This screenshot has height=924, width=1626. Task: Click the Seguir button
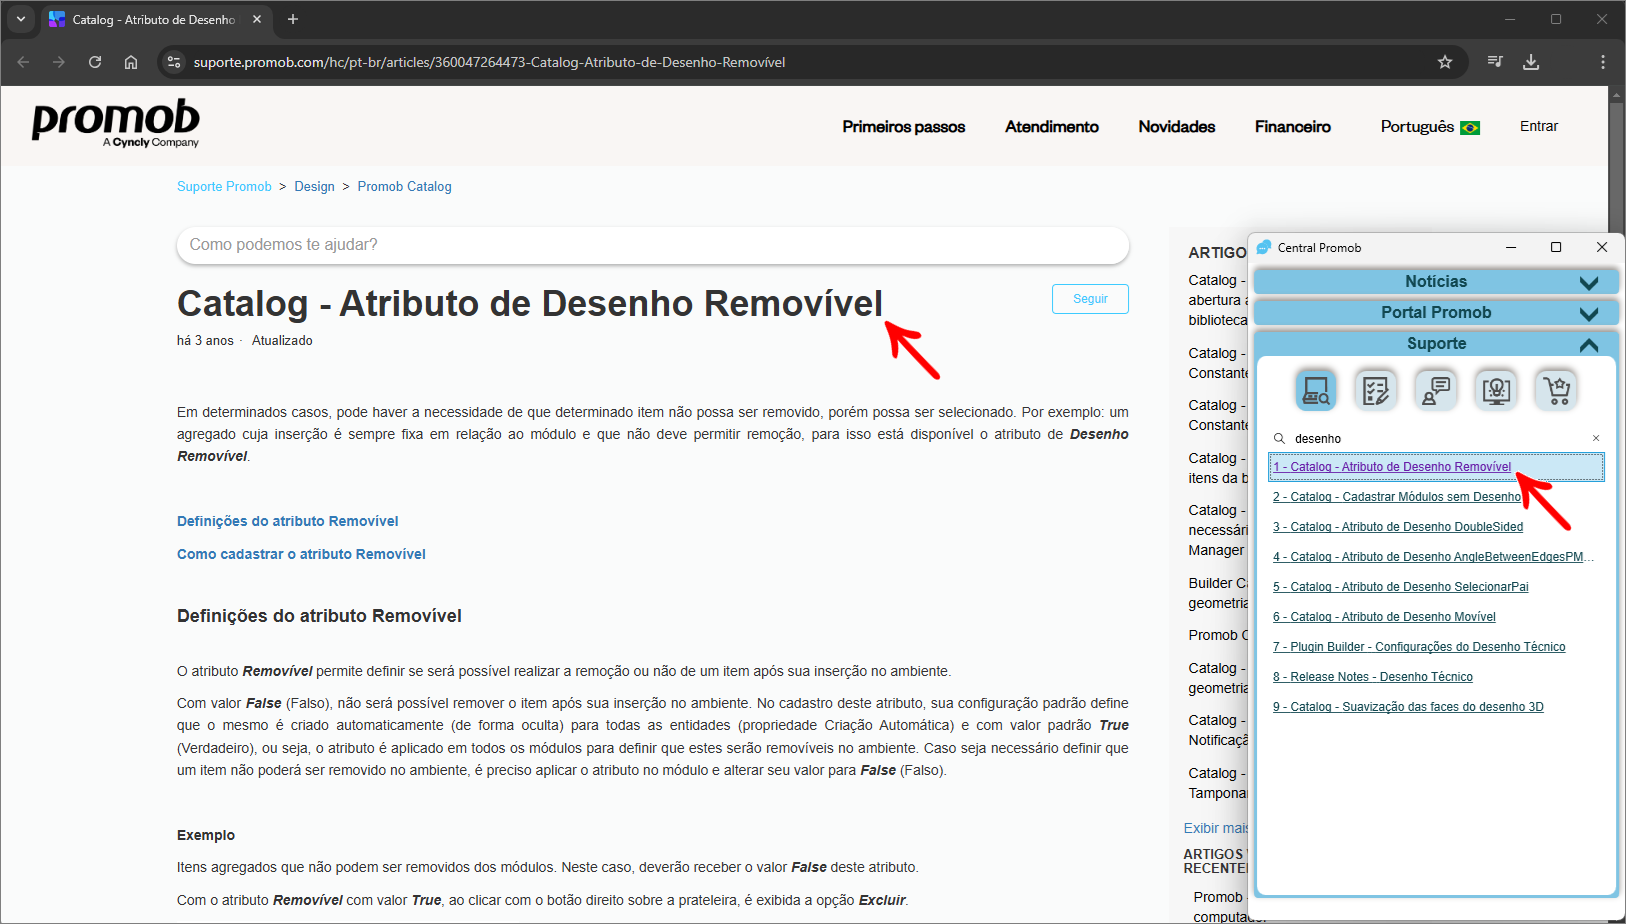(x=1090, y=299)
